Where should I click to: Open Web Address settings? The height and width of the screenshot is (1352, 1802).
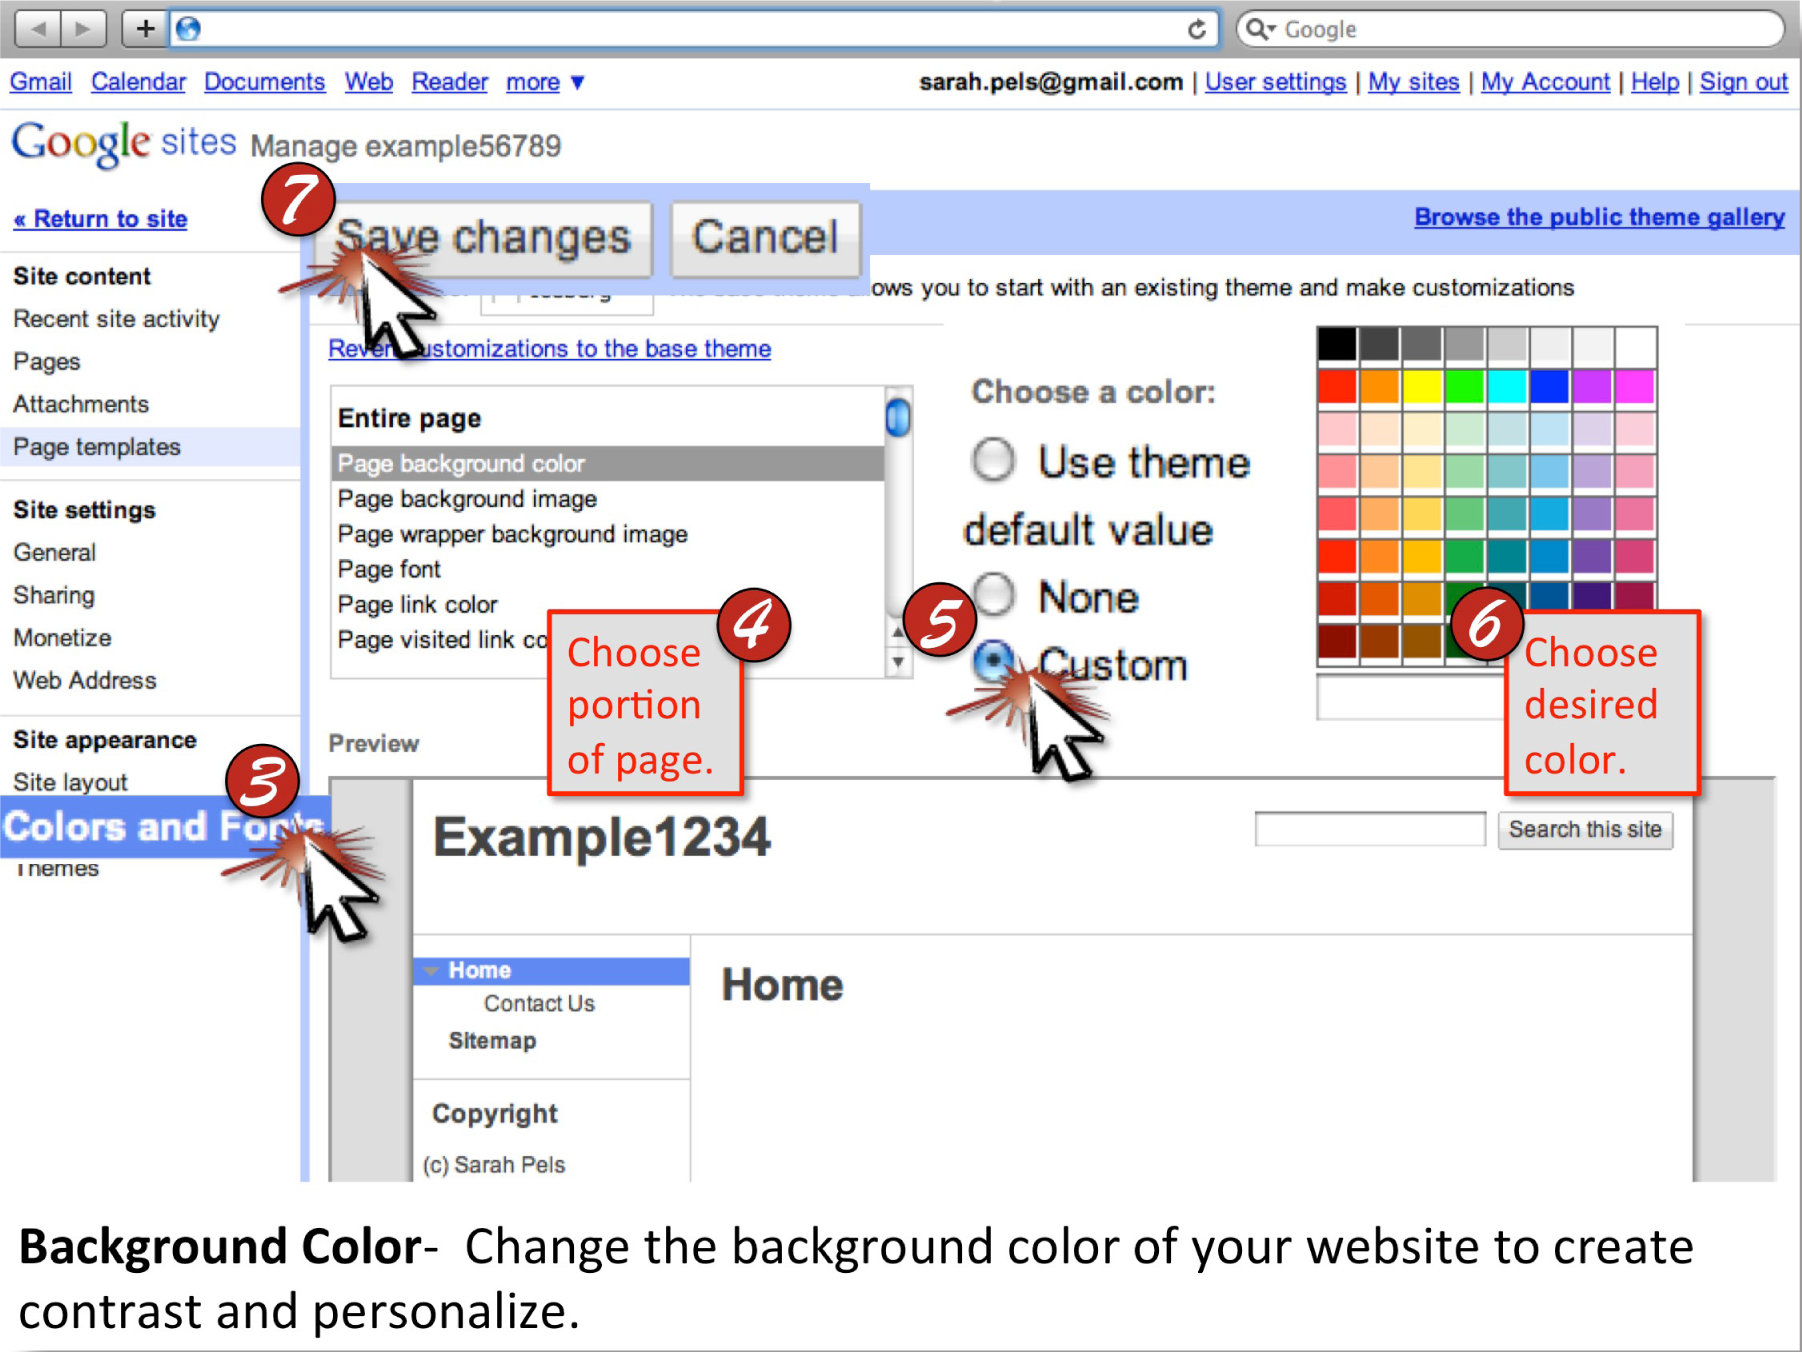[85, 680]
